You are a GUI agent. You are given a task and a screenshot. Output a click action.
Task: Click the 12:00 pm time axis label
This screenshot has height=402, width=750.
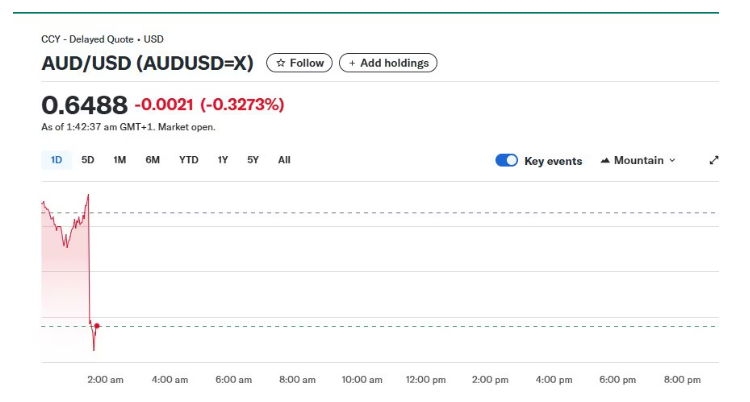click(425, 380)
